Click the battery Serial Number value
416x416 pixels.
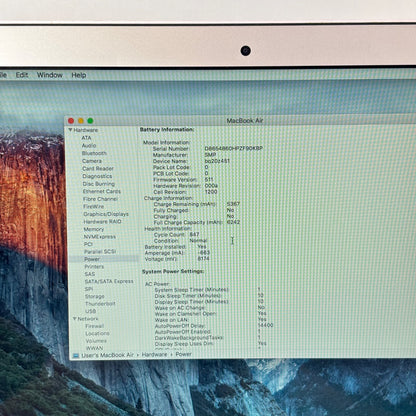click(234, 148)
